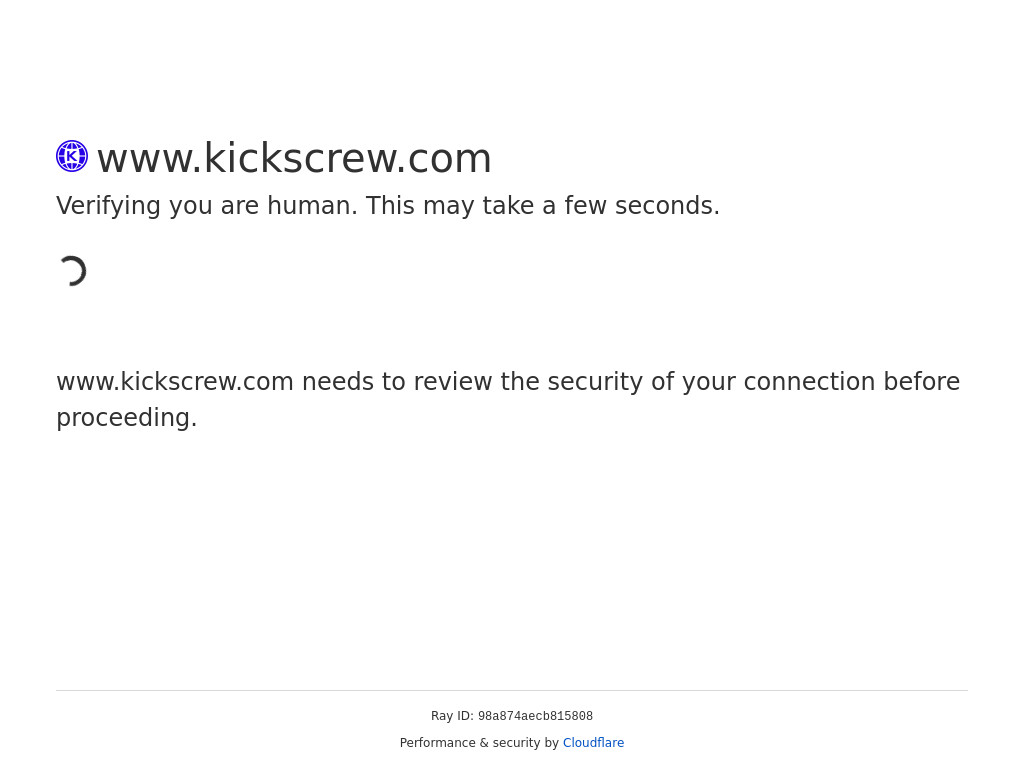Click www.kickscrew.com in the body paragraph
The image size is (1024, 768).
pos(175,382)
